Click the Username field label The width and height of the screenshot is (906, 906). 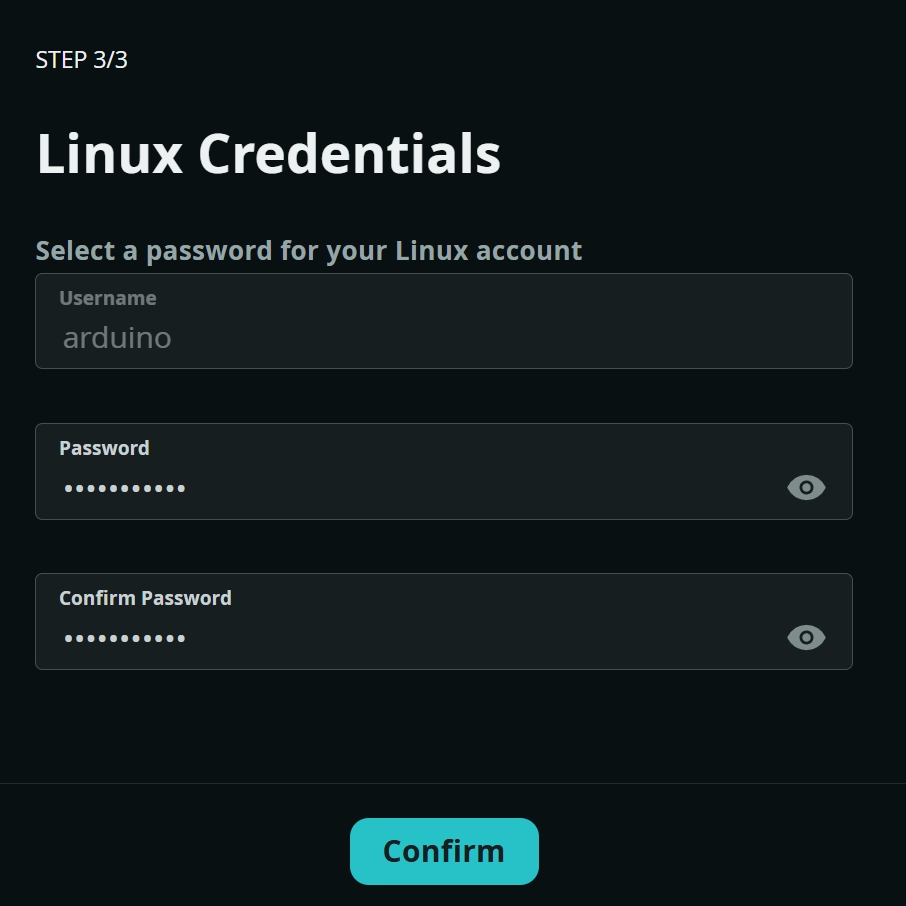coord(107,298)
